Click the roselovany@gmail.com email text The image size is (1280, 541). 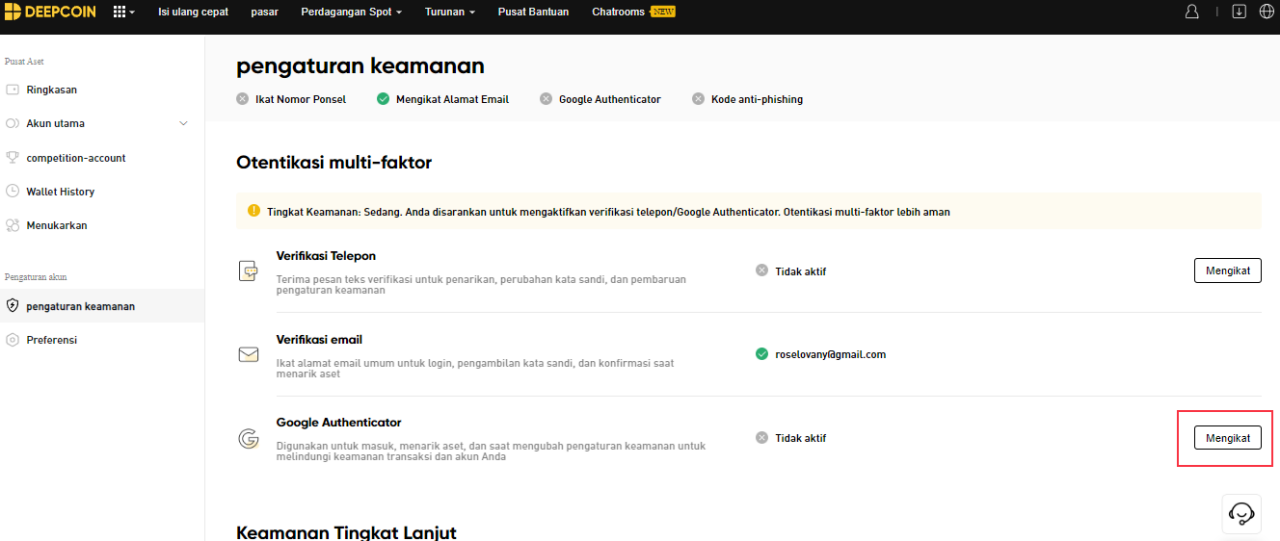click(830, 355)
